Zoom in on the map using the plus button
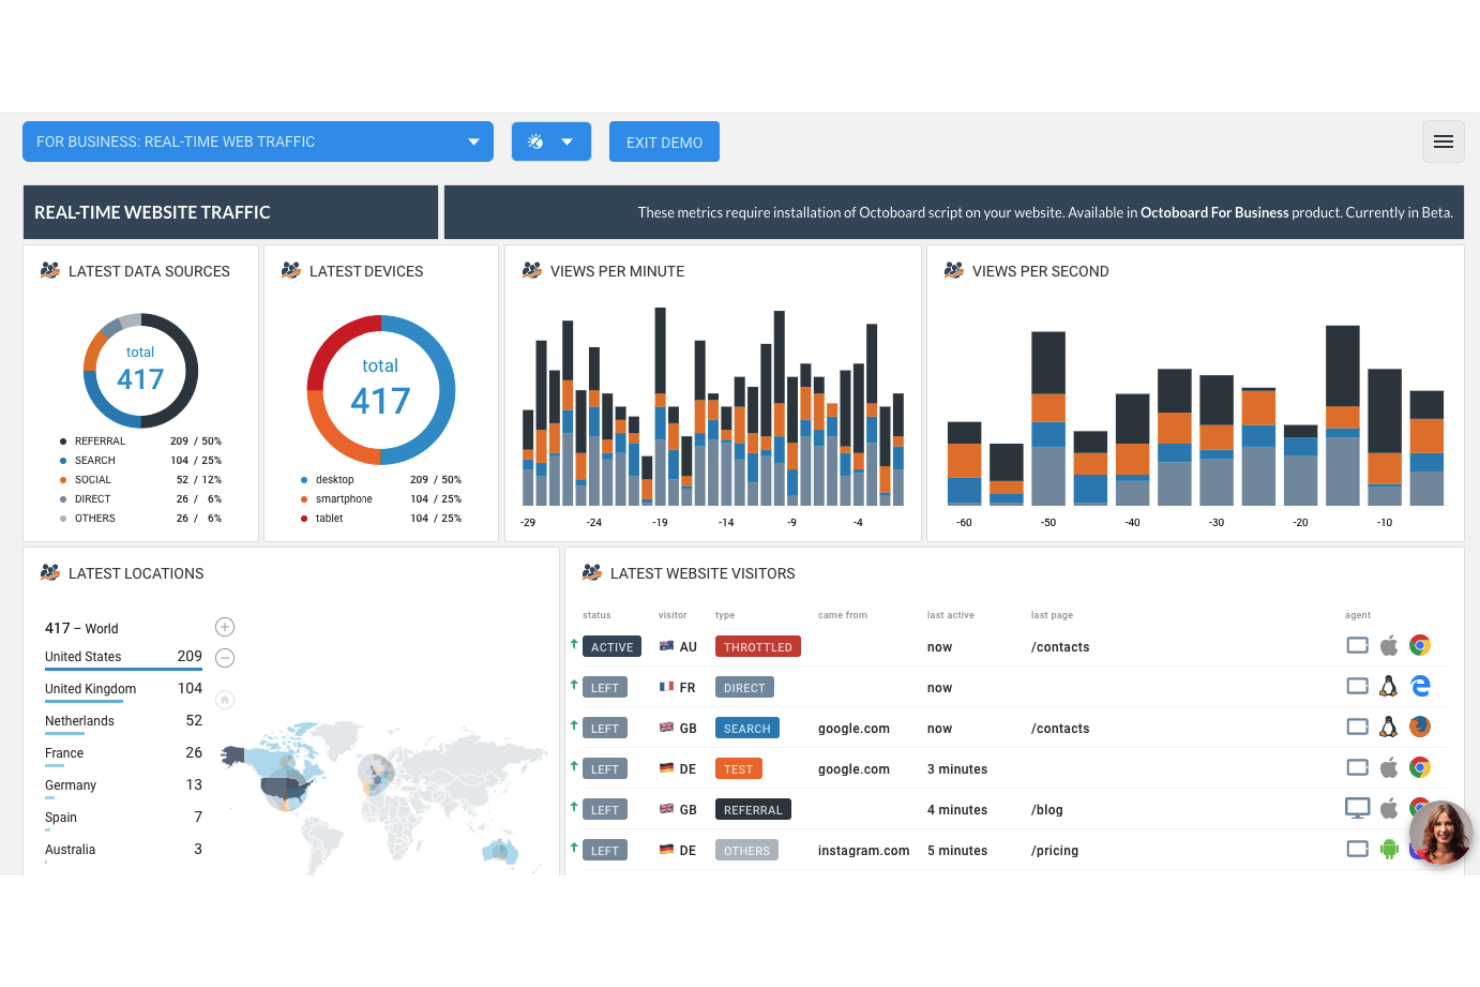Viewport: 1480px width, 987px height. point(224,626)
